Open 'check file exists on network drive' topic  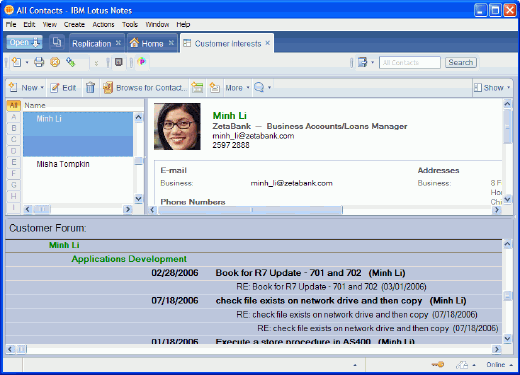(x=341, y=301)
